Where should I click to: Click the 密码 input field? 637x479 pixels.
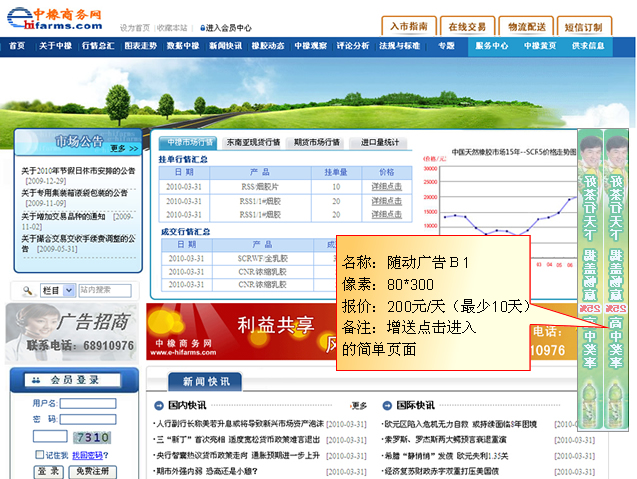[88, 419]
